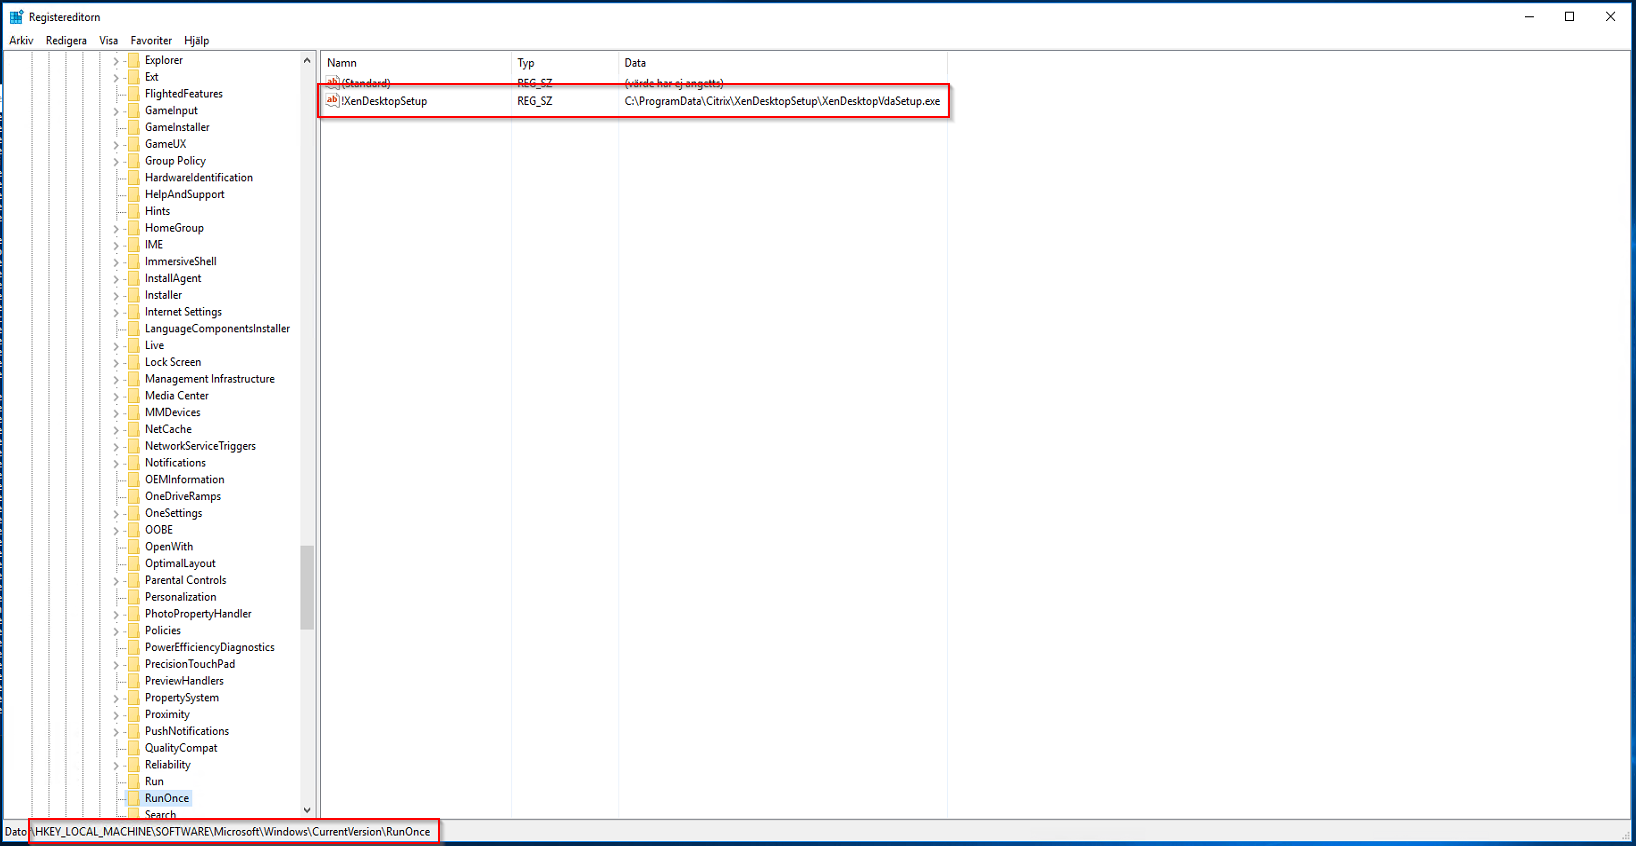
Task: Click the folder icon beside Proximity
Action: coord(134,715)
